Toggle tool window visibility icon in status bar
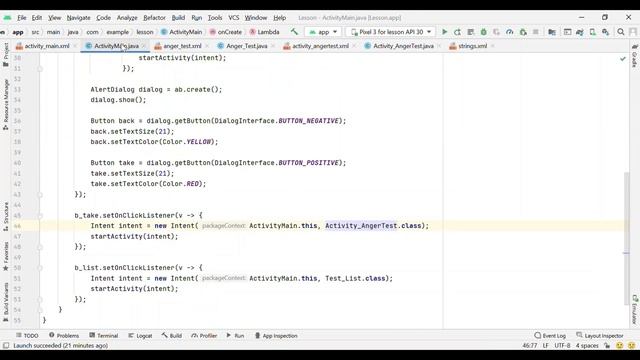The height and width of the screenshot is (360, 640). pos(6,345)
